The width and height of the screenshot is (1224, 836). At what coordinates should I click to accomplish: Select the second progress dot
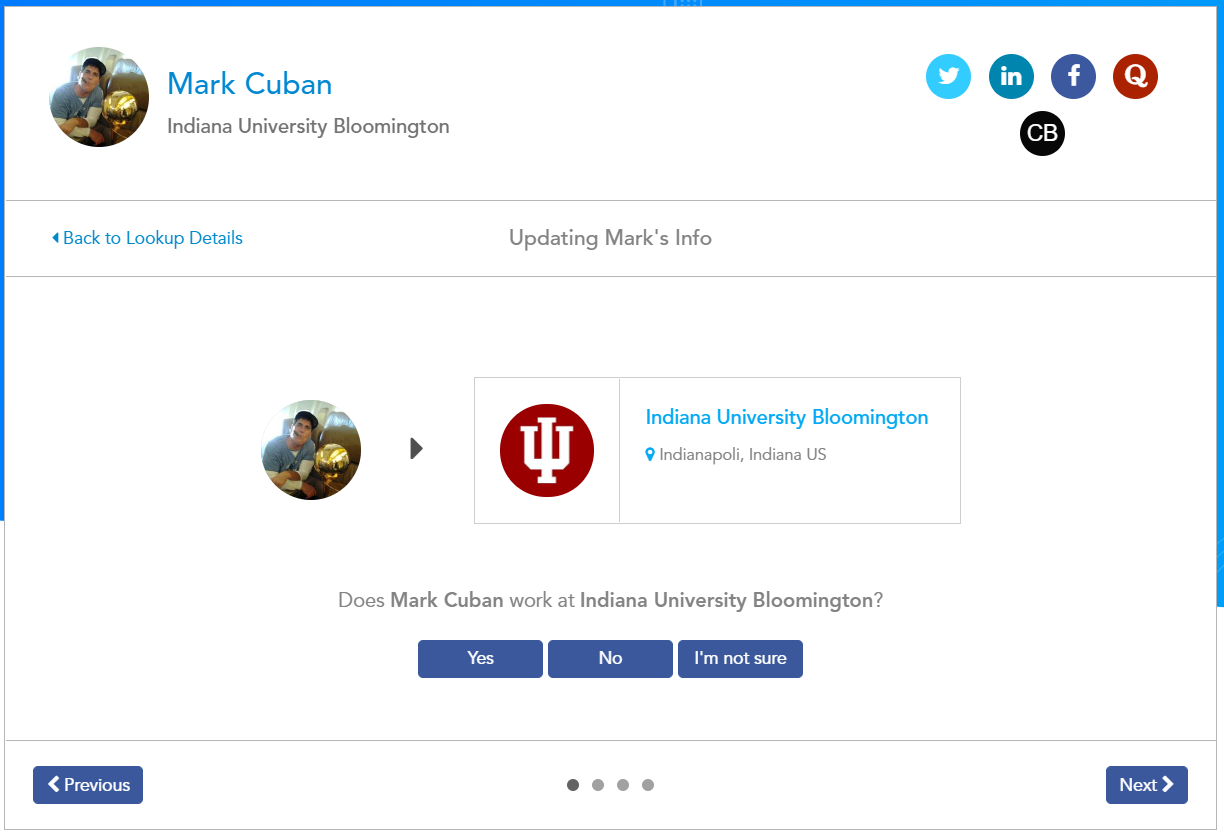coord(598,785)
